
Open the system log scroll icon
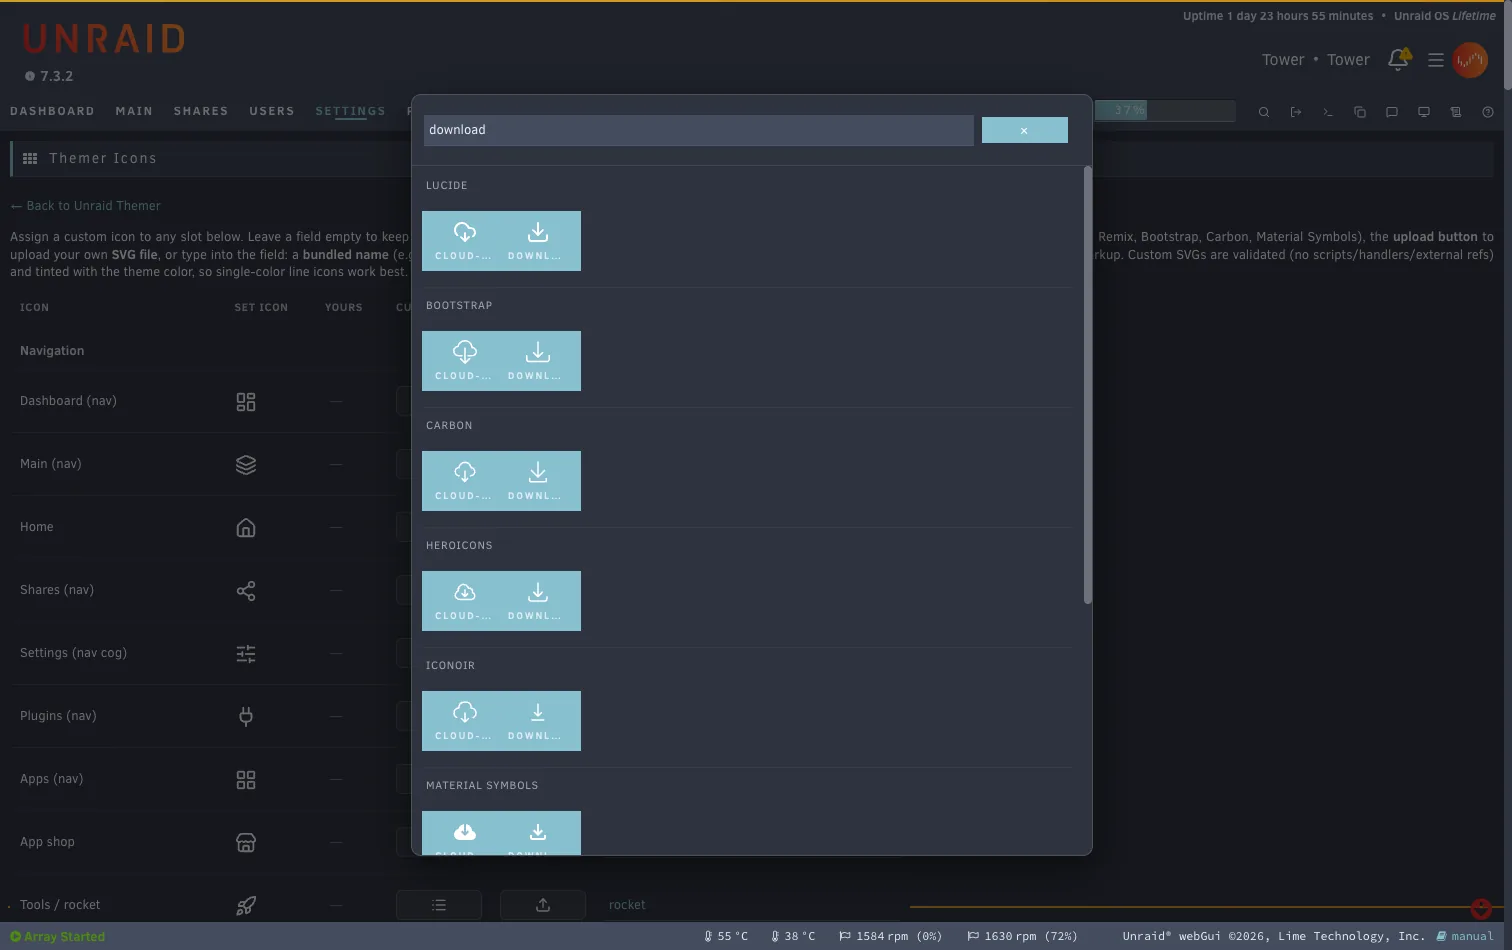(1456, 112)
